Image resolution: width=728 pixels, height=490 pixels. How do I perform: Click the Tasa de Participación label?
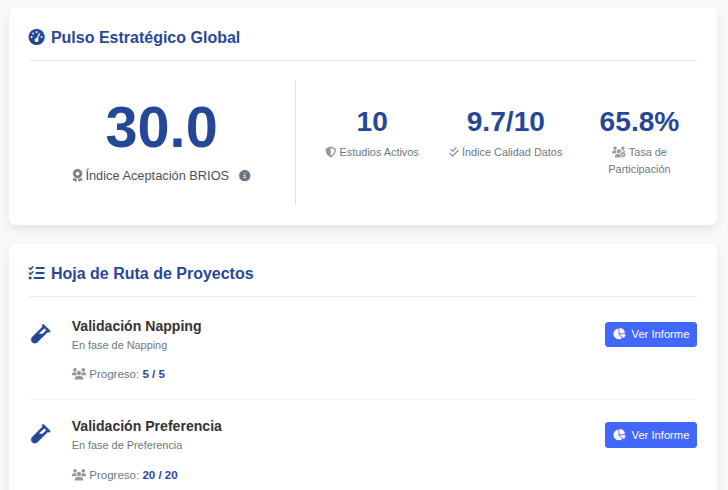(639, 161)
